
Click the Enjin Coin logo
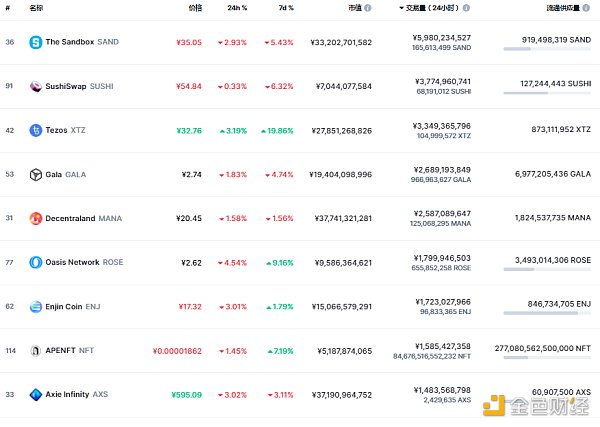[36, 306]
